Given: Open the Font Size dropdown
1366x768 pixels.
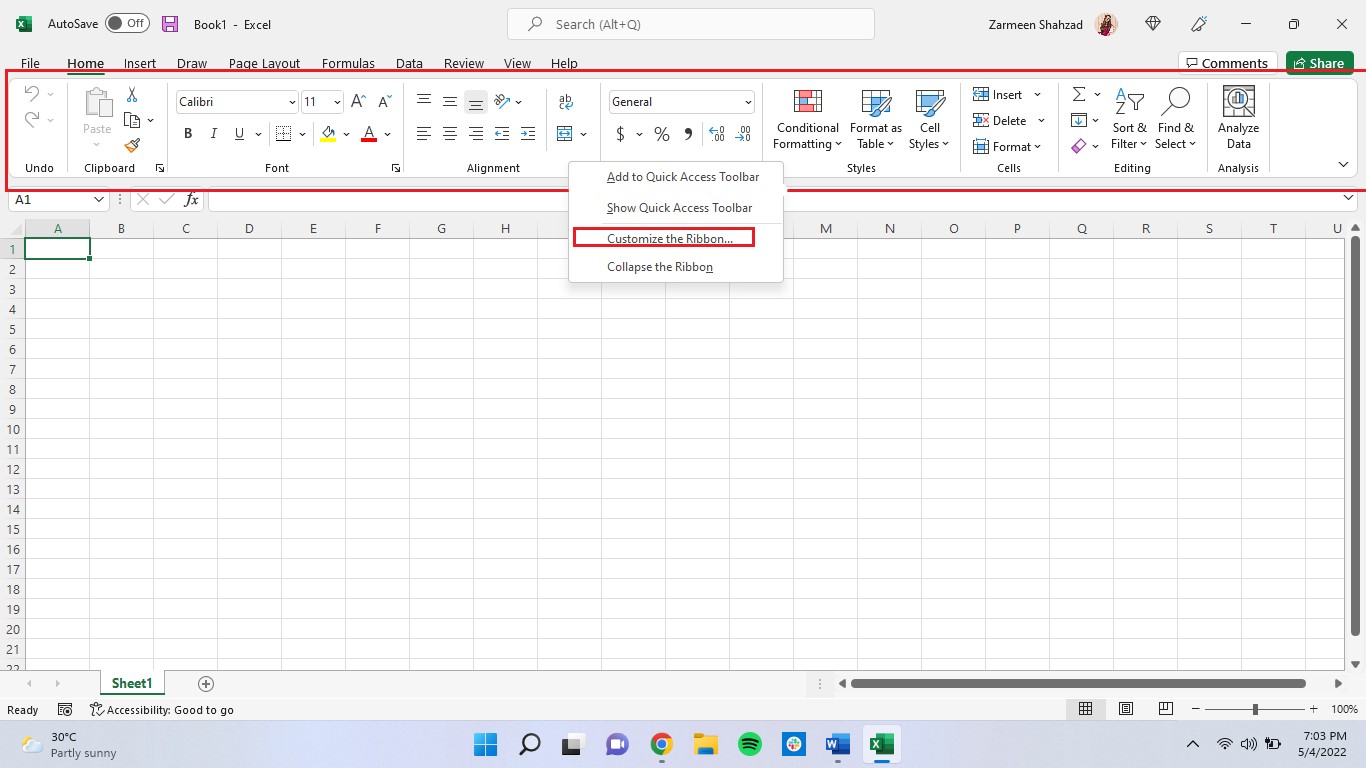Looking at the screenshot, I should click(x=337, y=101).
